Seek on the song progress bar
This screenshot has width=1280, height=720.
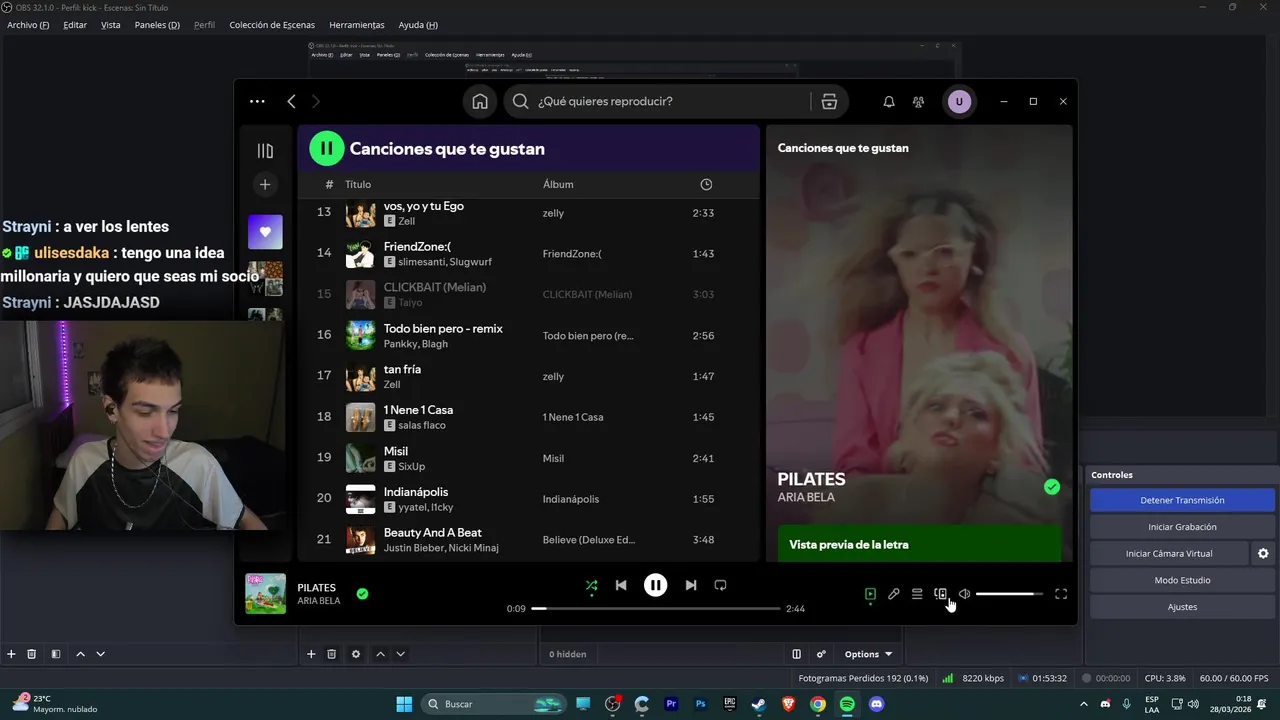click(x=655, y=608)
